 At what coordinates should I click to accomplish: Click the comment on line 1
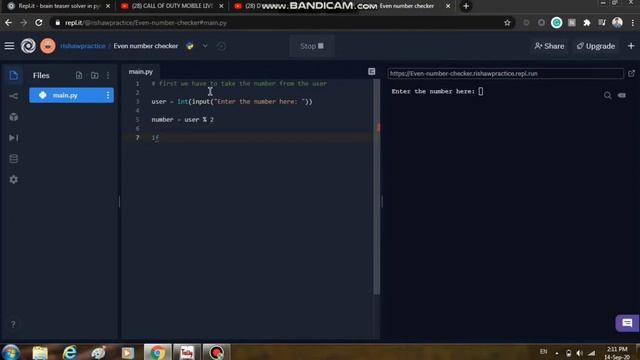click(239, 84)
